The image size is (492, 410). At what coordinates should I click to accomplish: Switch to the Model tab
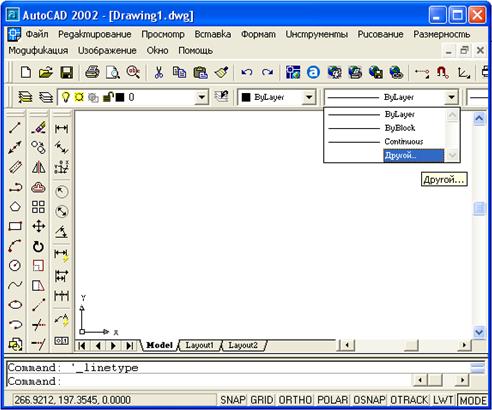159,345
